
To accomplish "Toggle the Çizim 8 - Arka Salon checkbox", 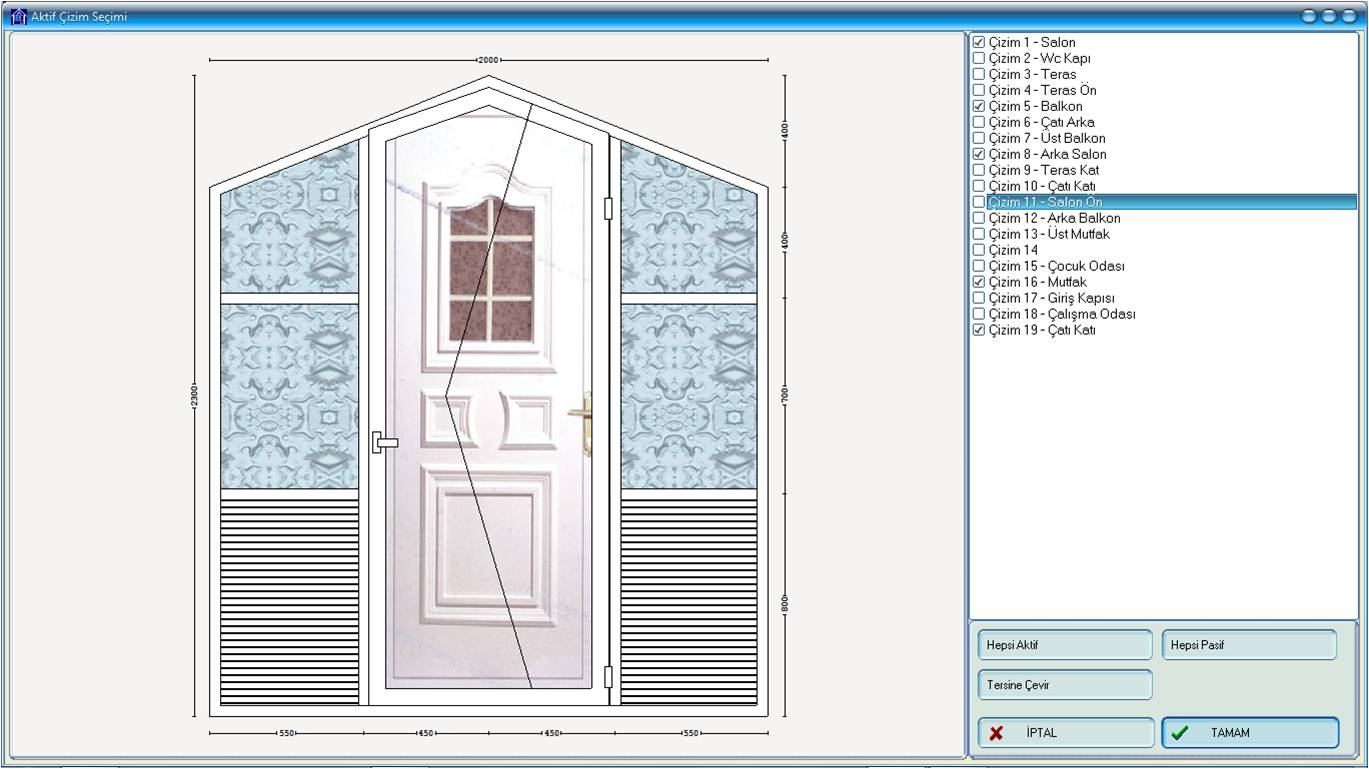I will [x=979, y=154].
